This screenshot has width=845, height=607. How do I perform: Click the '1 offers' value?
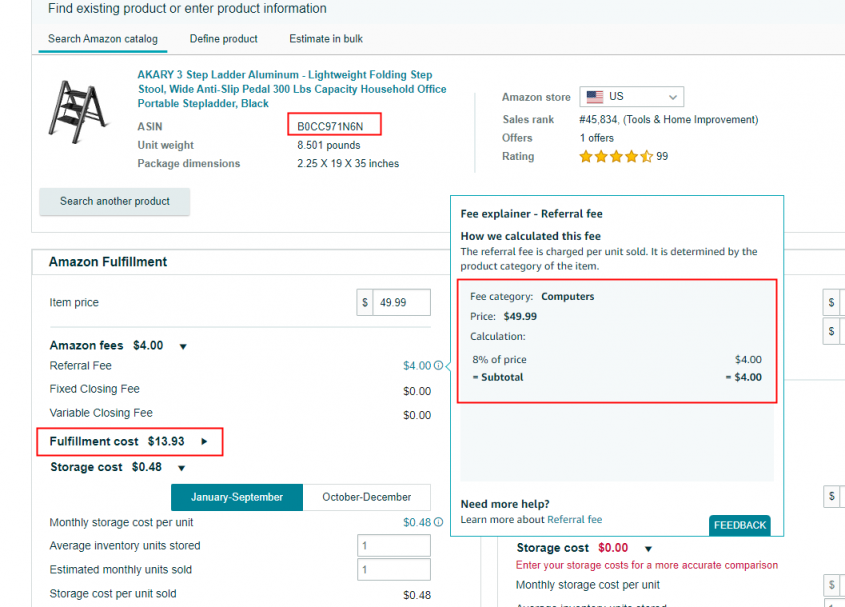(x=597, y=138)
